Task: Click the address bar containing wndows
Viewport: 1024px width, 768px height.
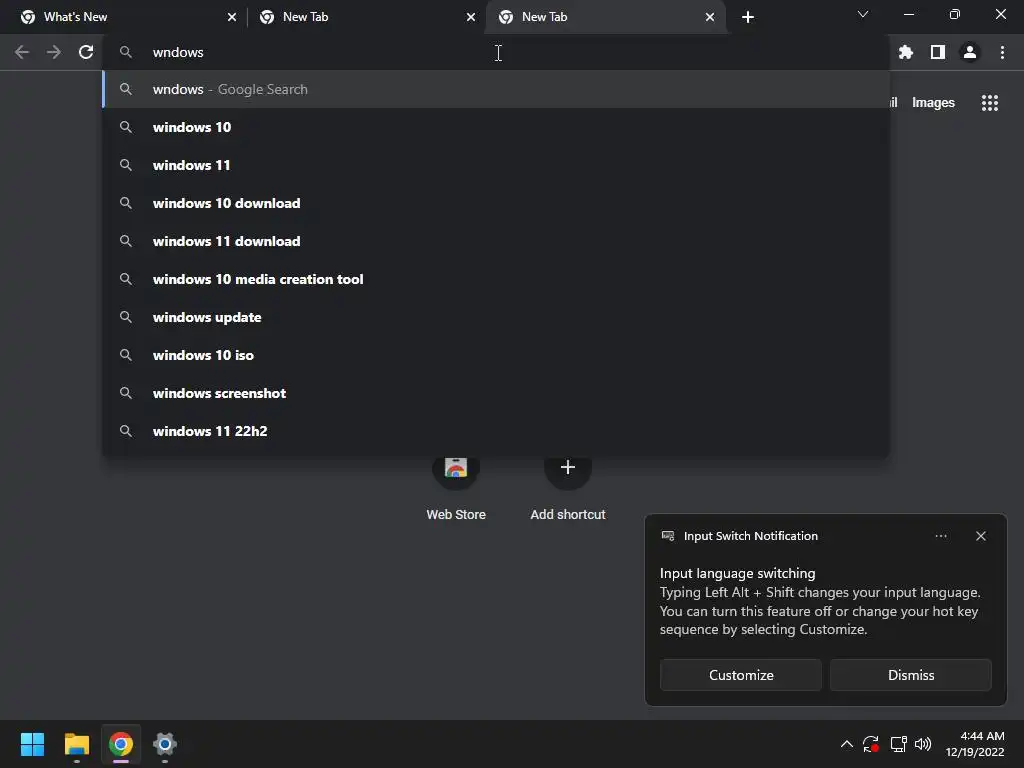Action: click(496, 52)
